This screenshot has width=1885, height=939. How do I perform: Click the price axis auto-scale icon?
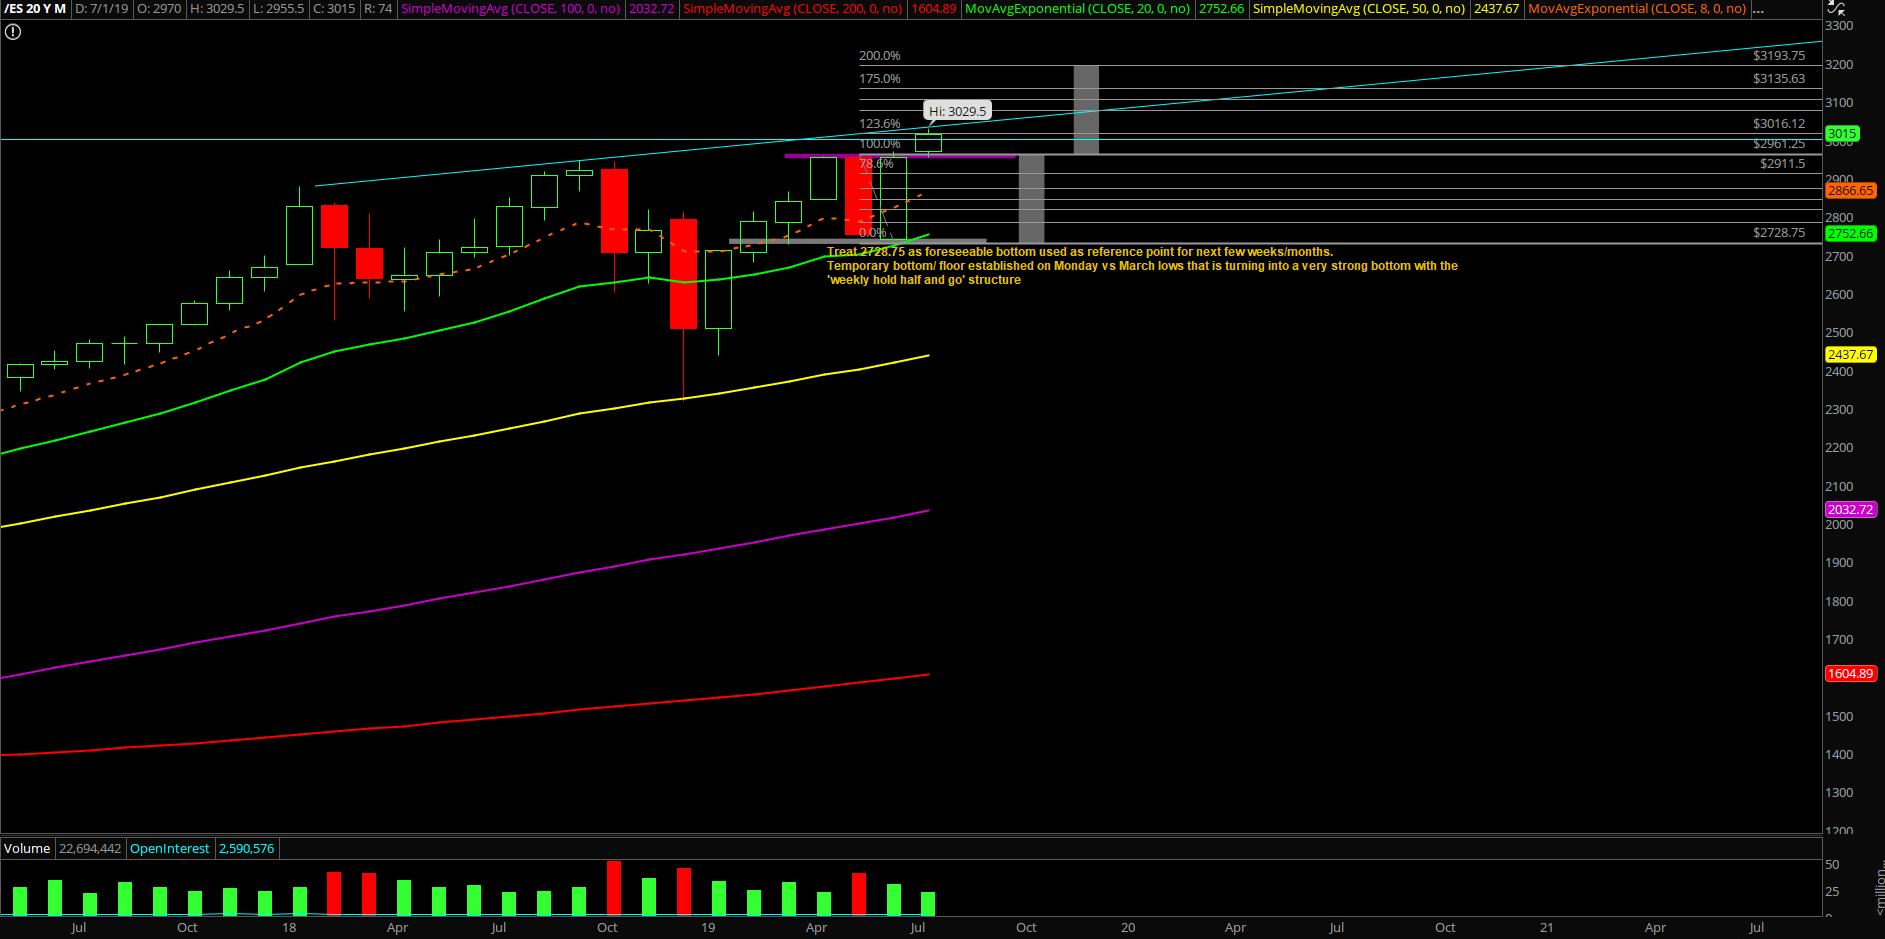point(1835,8)
